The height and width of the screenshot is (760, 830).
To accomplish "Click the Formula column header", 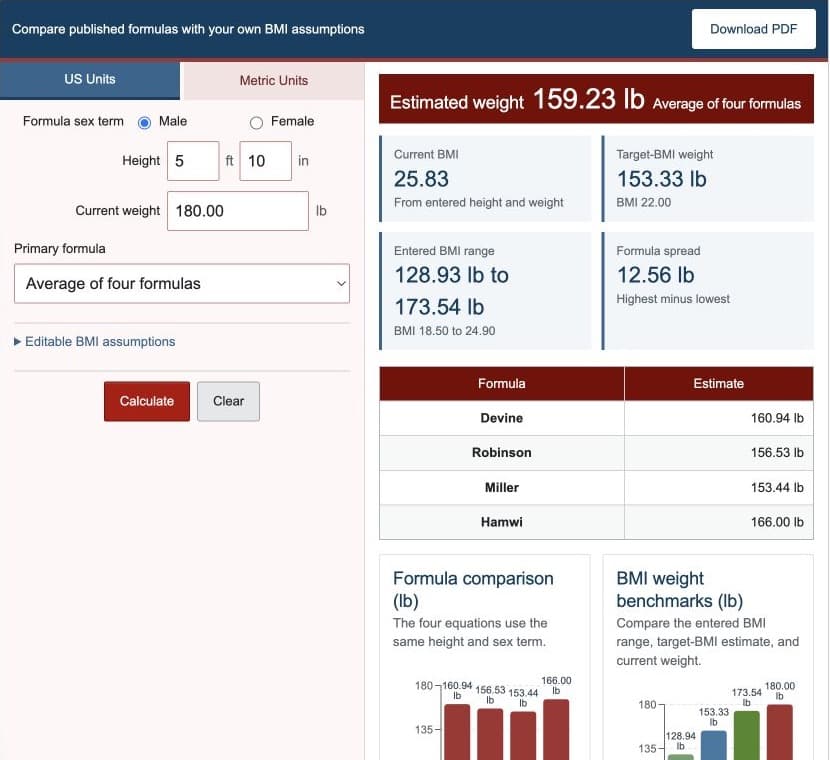I will 502,384.
